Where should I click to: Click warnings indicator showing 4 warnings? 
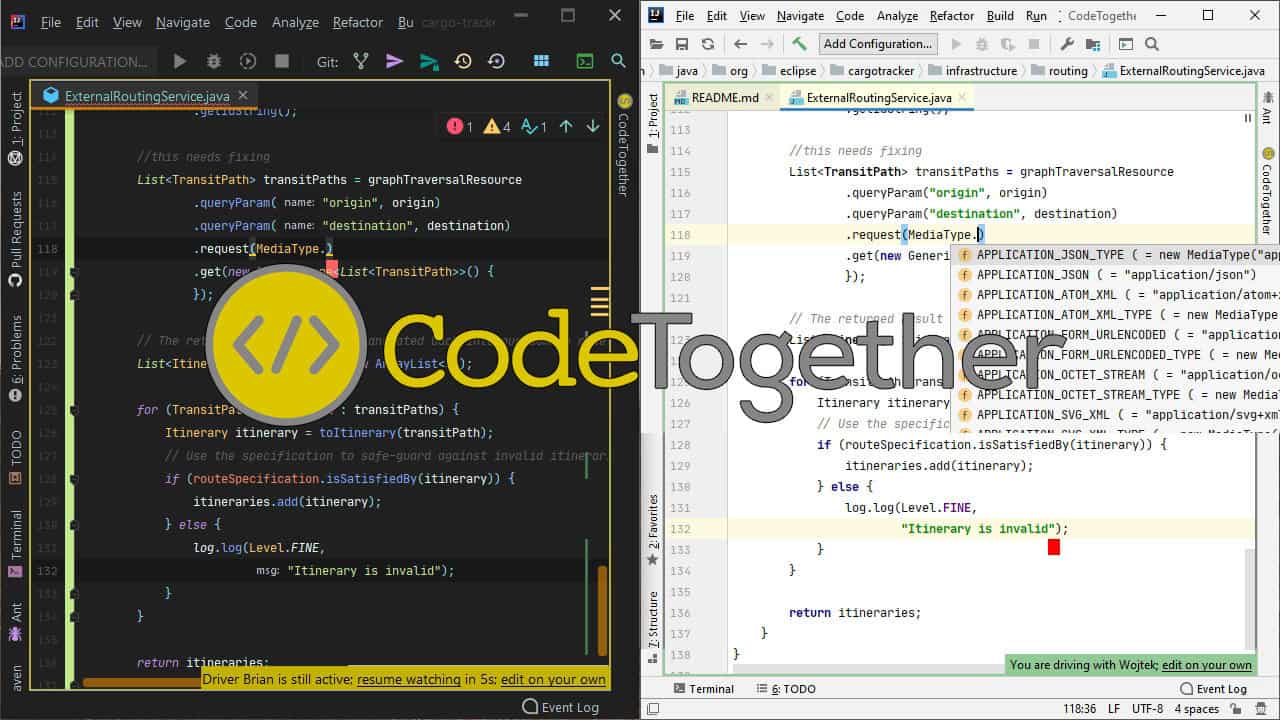[497, 126]
